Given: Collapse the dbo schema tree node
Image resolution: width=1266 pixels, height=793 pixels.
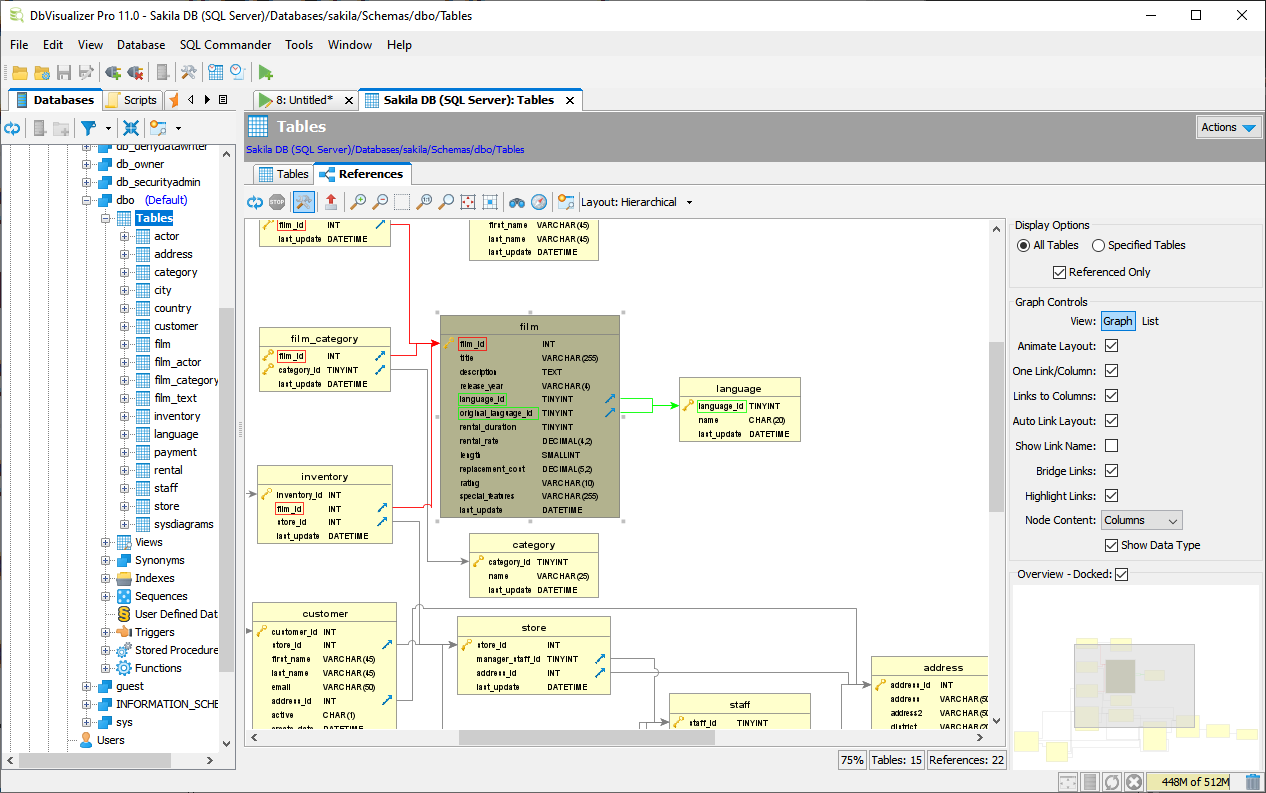Looking at the screenshot, I should (86, 200).
